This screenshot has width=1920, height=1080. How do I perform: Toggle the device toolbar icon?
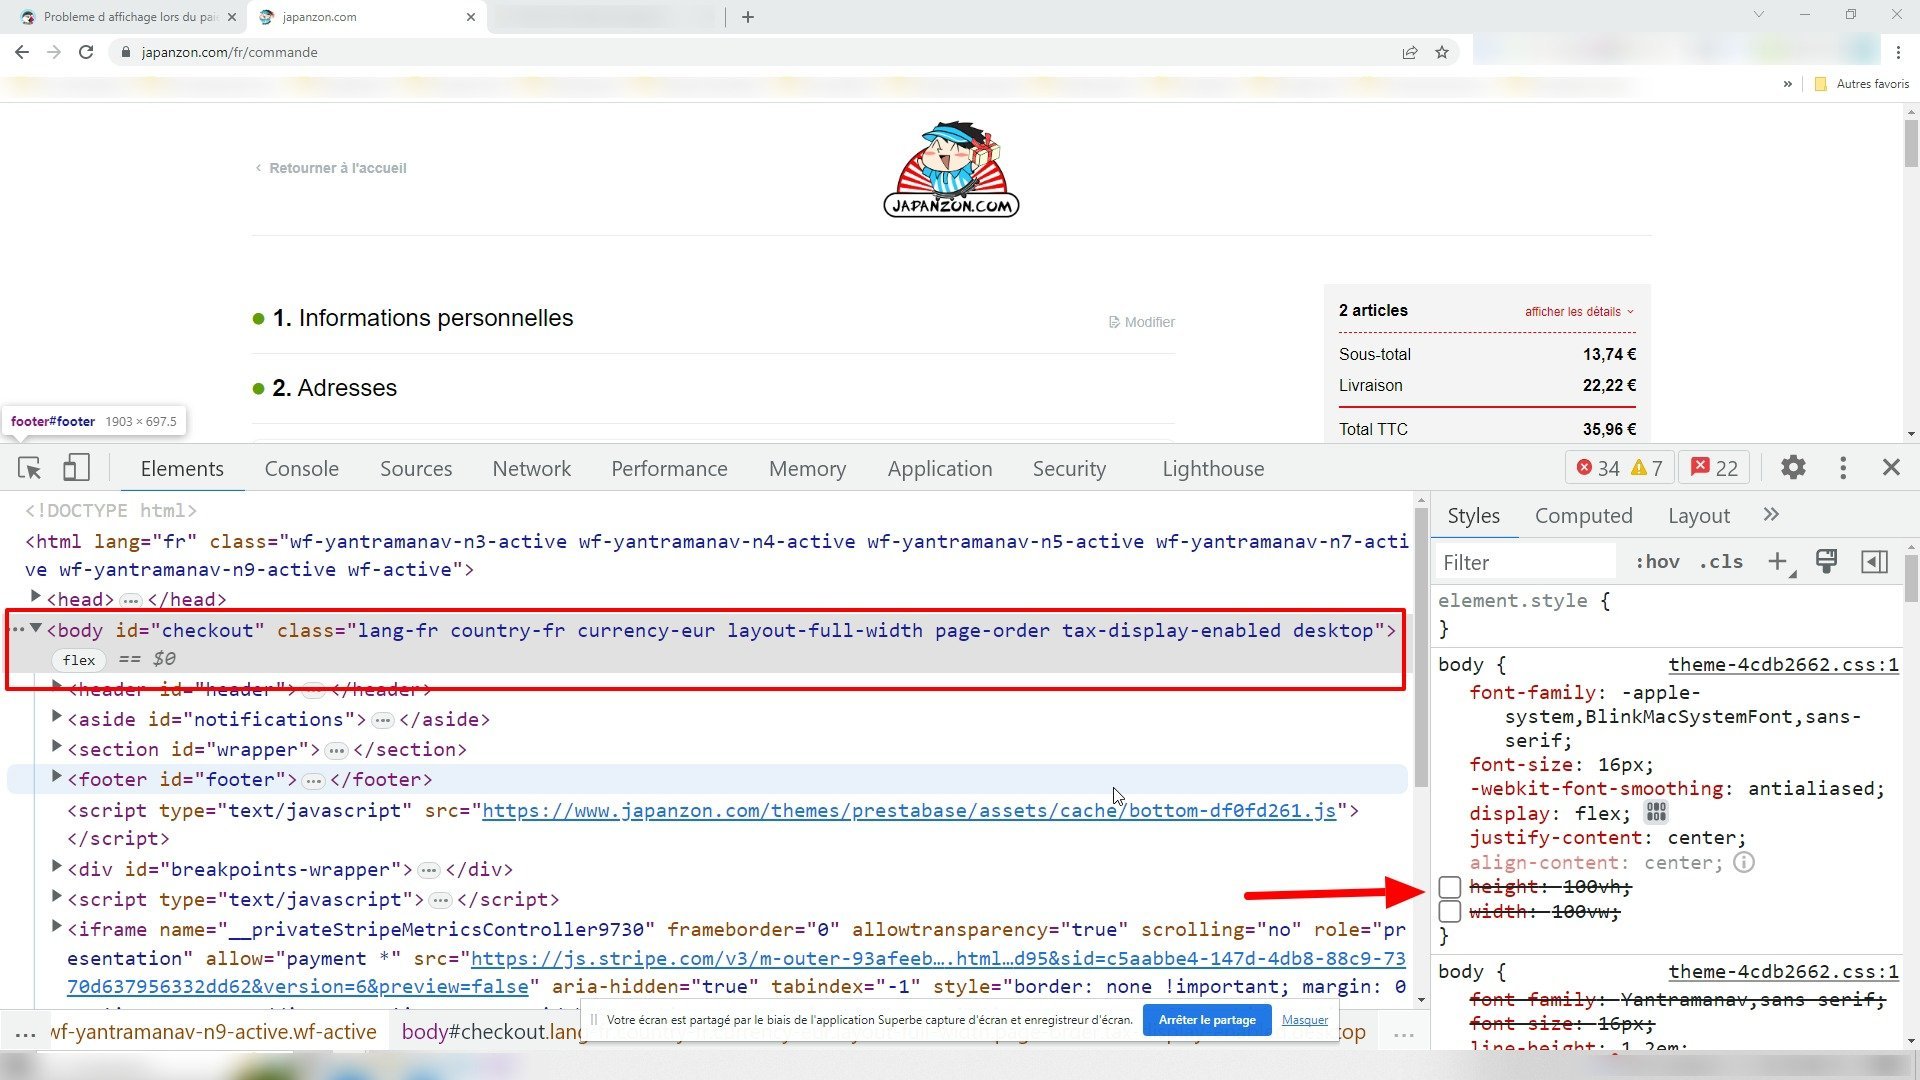(76, 468)
